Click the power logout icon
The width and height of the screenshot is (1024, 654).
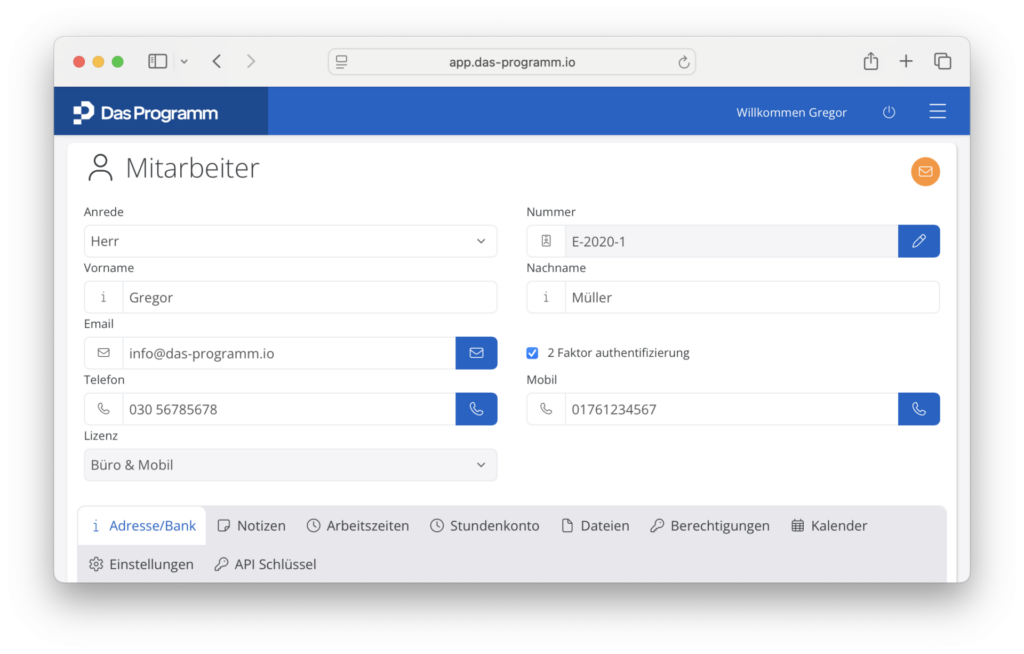pyautogui.click(x=888, y=112)
